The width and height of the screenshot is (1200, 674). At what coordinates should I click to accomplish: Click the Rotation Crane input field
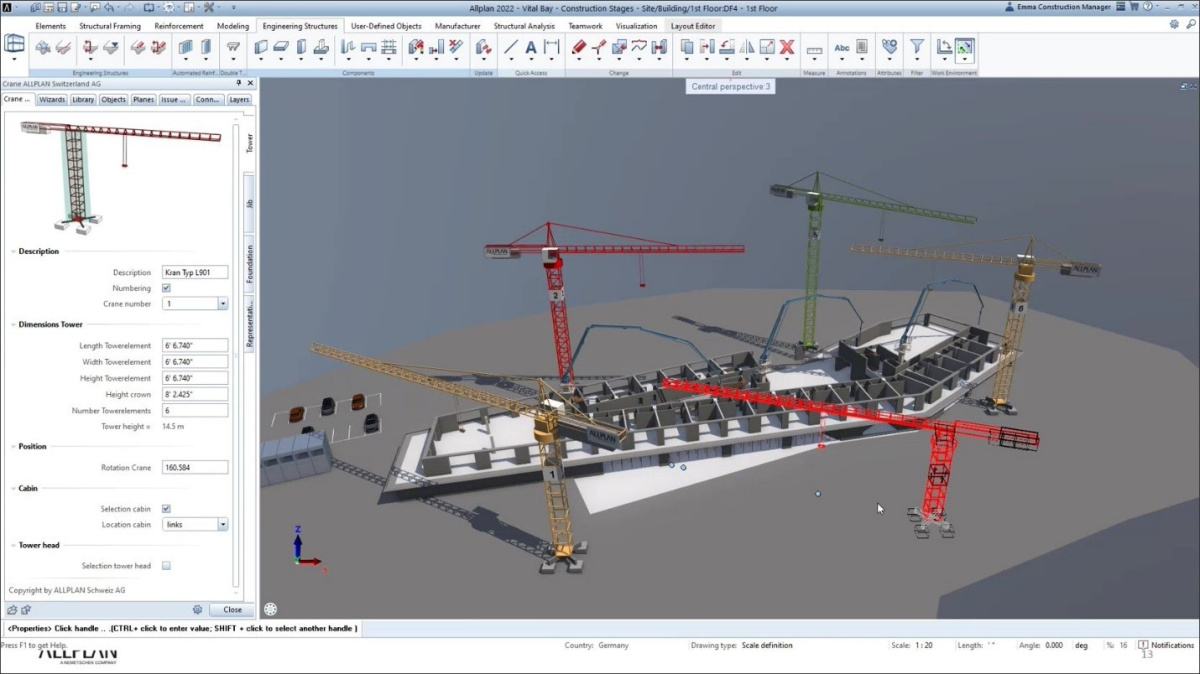coord(194,467)
